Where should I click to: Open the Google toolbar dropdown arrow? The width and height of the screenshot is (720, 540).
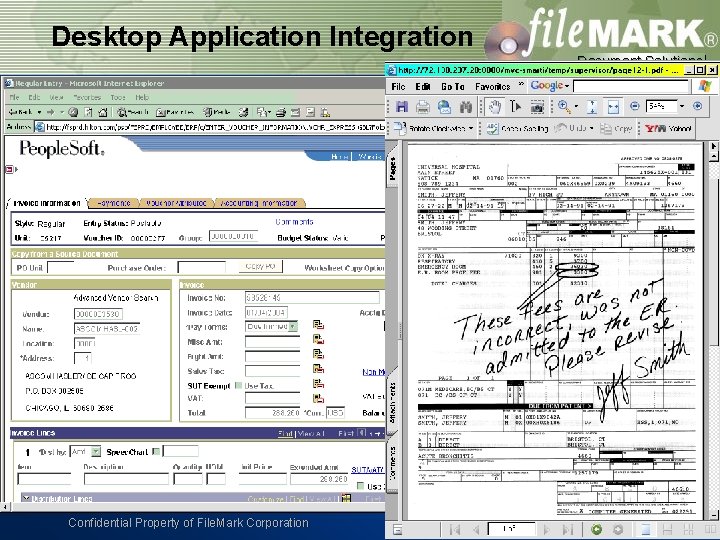click(567, 86)
